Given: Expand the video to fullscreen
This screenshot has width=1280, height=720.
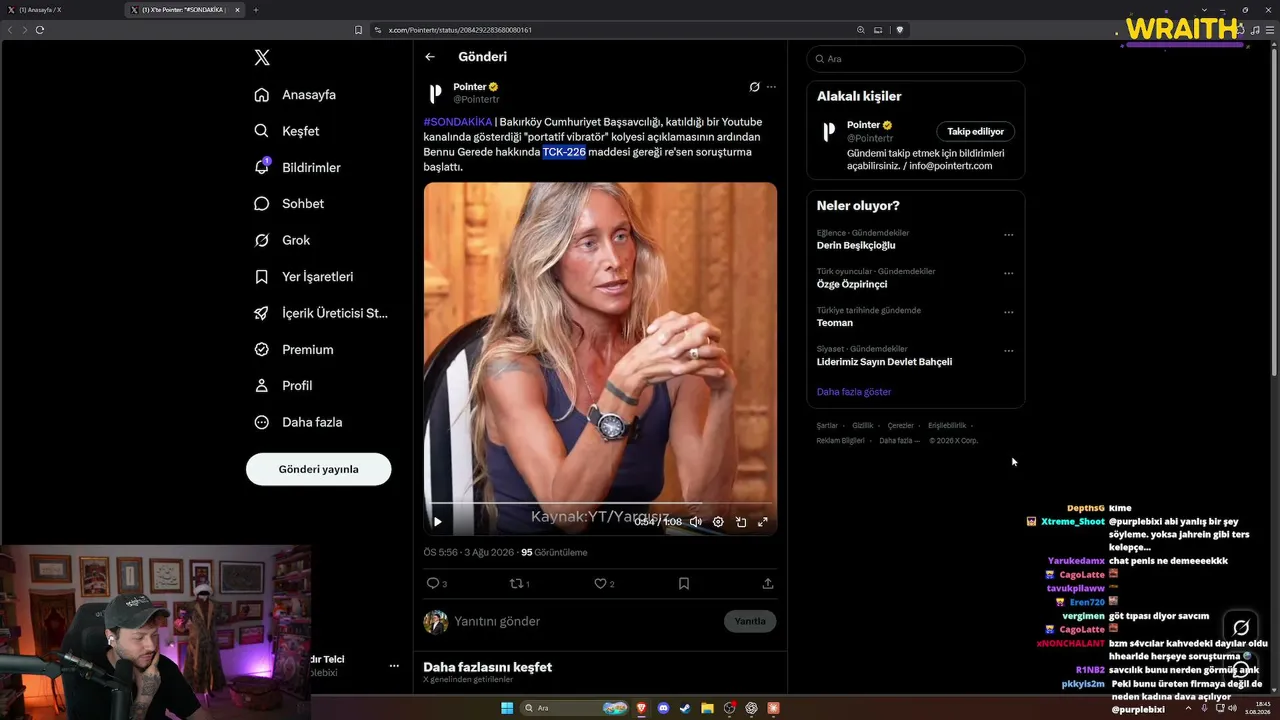Looking at the screenshot, I should [763, 522].
